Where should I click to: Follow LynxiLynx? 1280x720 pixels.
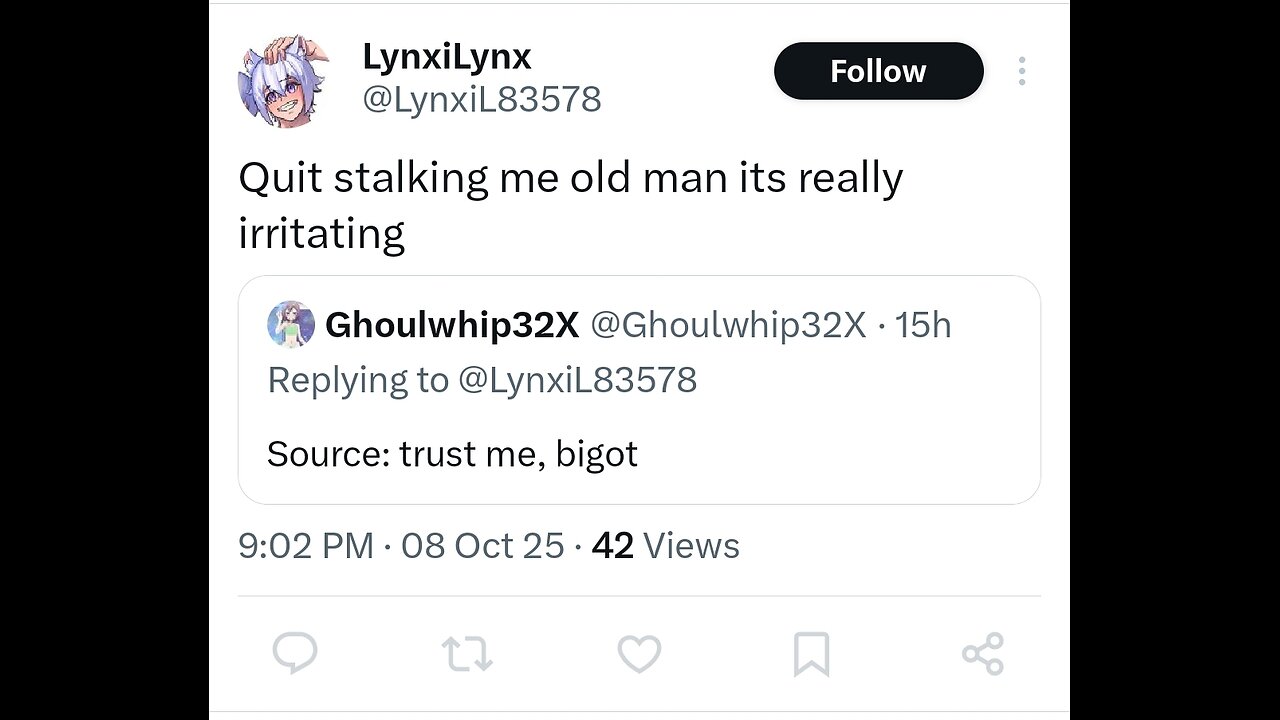(878, 71)
